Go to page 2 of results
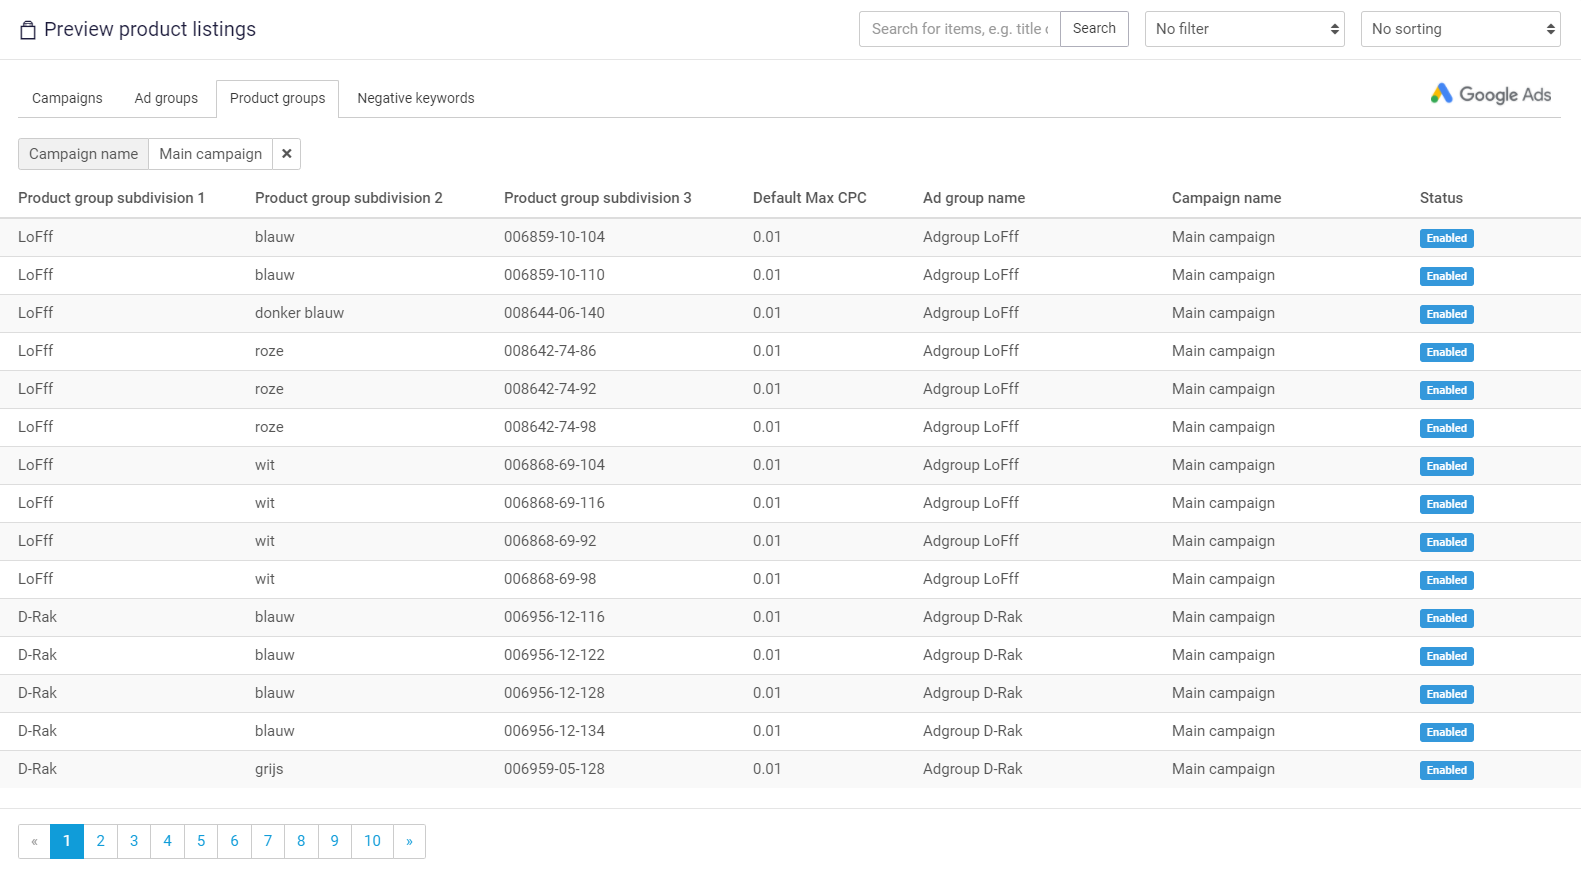 100,841
